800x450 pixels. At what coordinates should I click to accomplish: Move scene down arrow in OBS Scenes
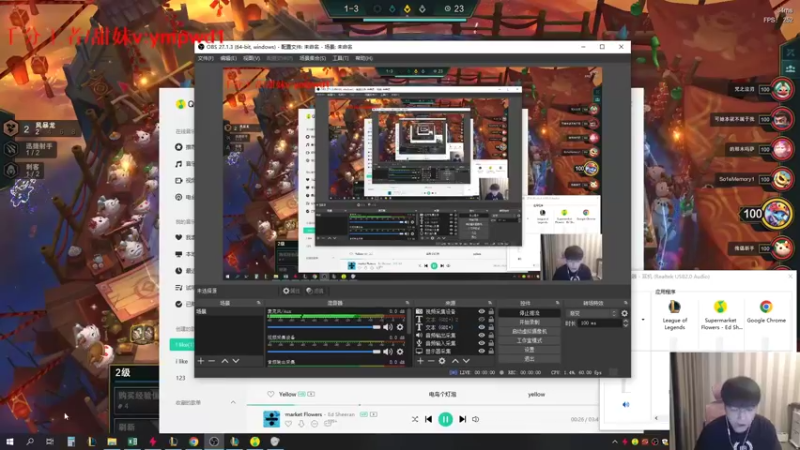tap(236, 361)
